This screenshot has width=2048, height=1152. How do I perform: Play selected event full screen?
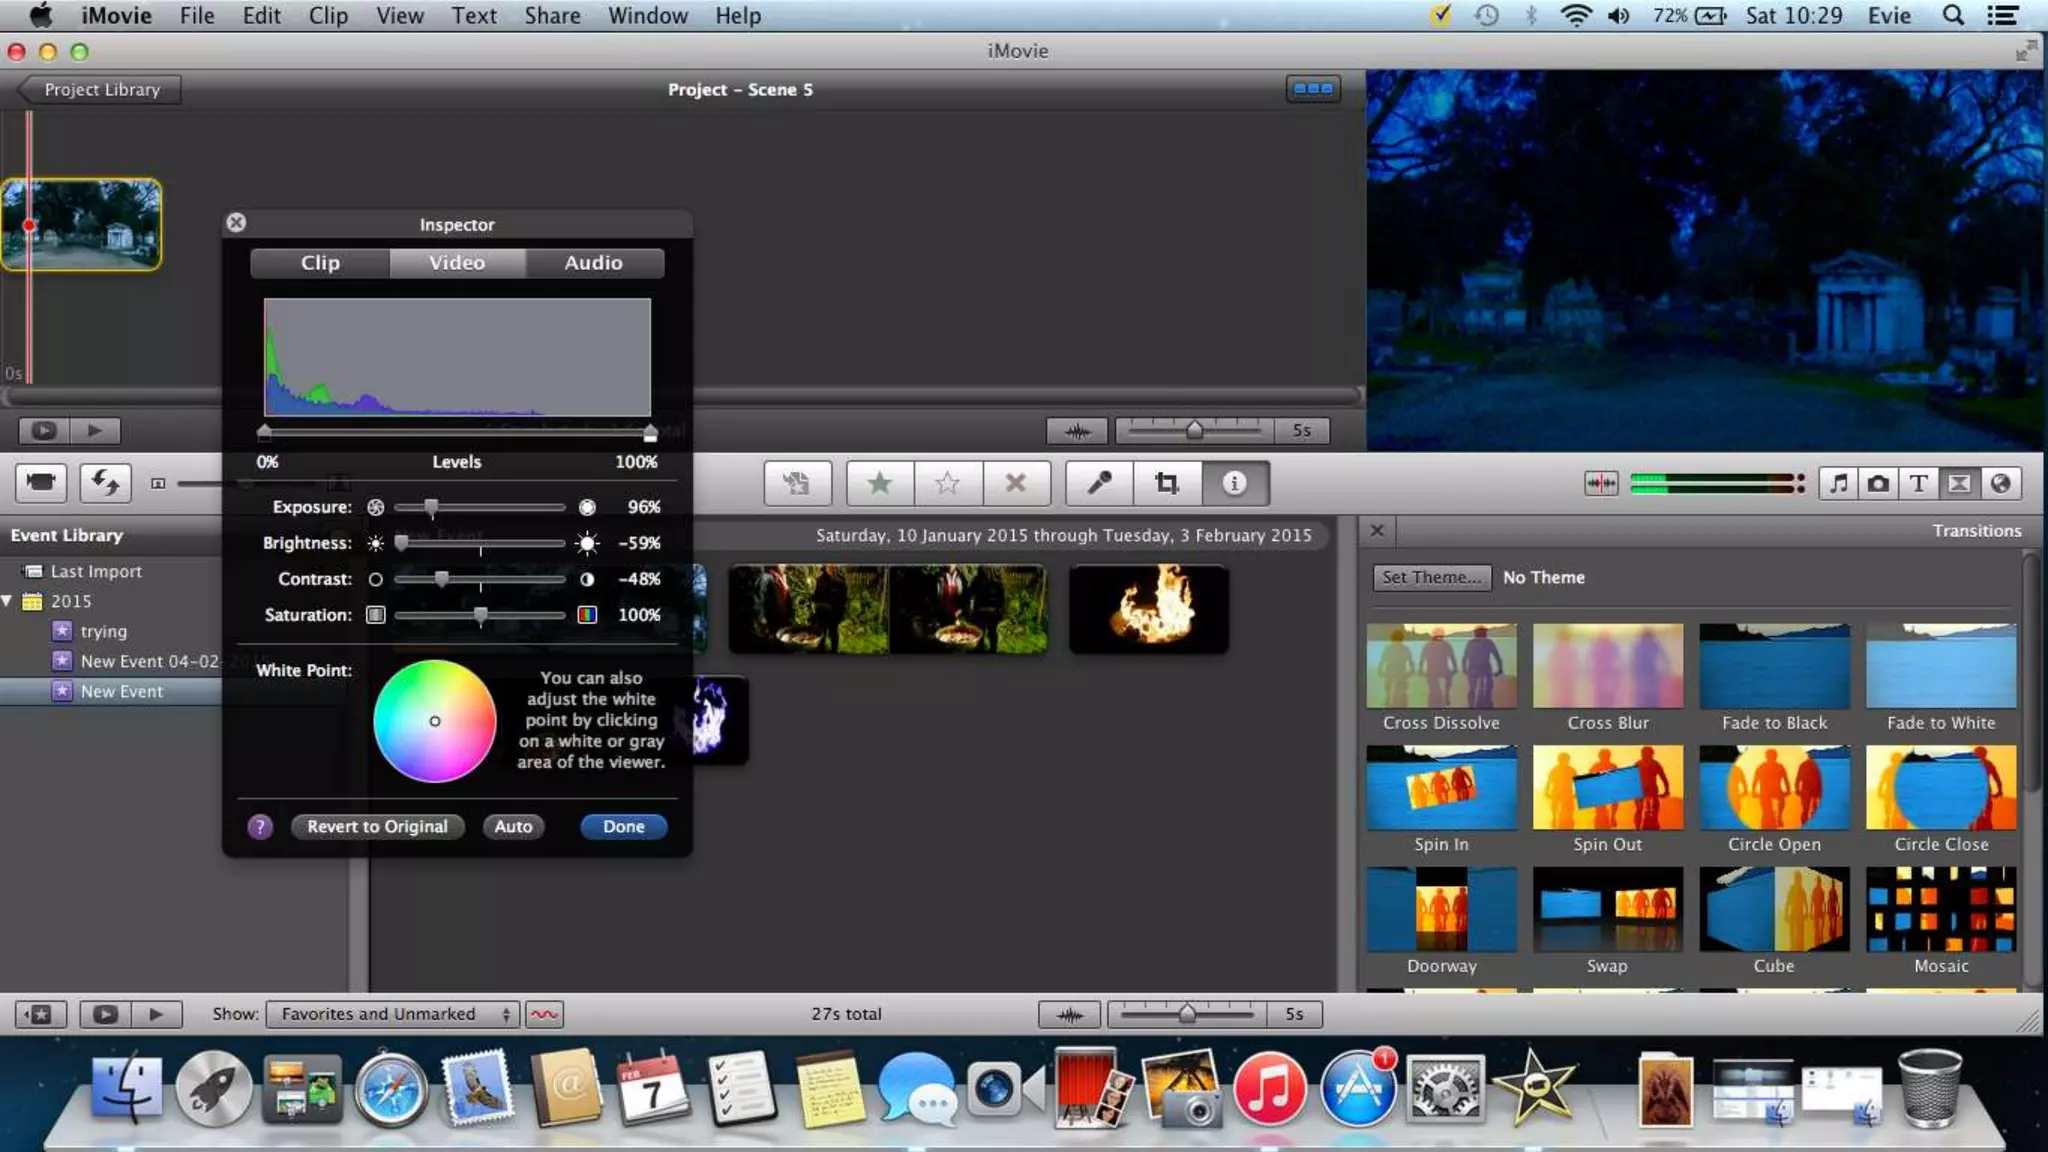pyautogui.click(x=105, y=1014)
